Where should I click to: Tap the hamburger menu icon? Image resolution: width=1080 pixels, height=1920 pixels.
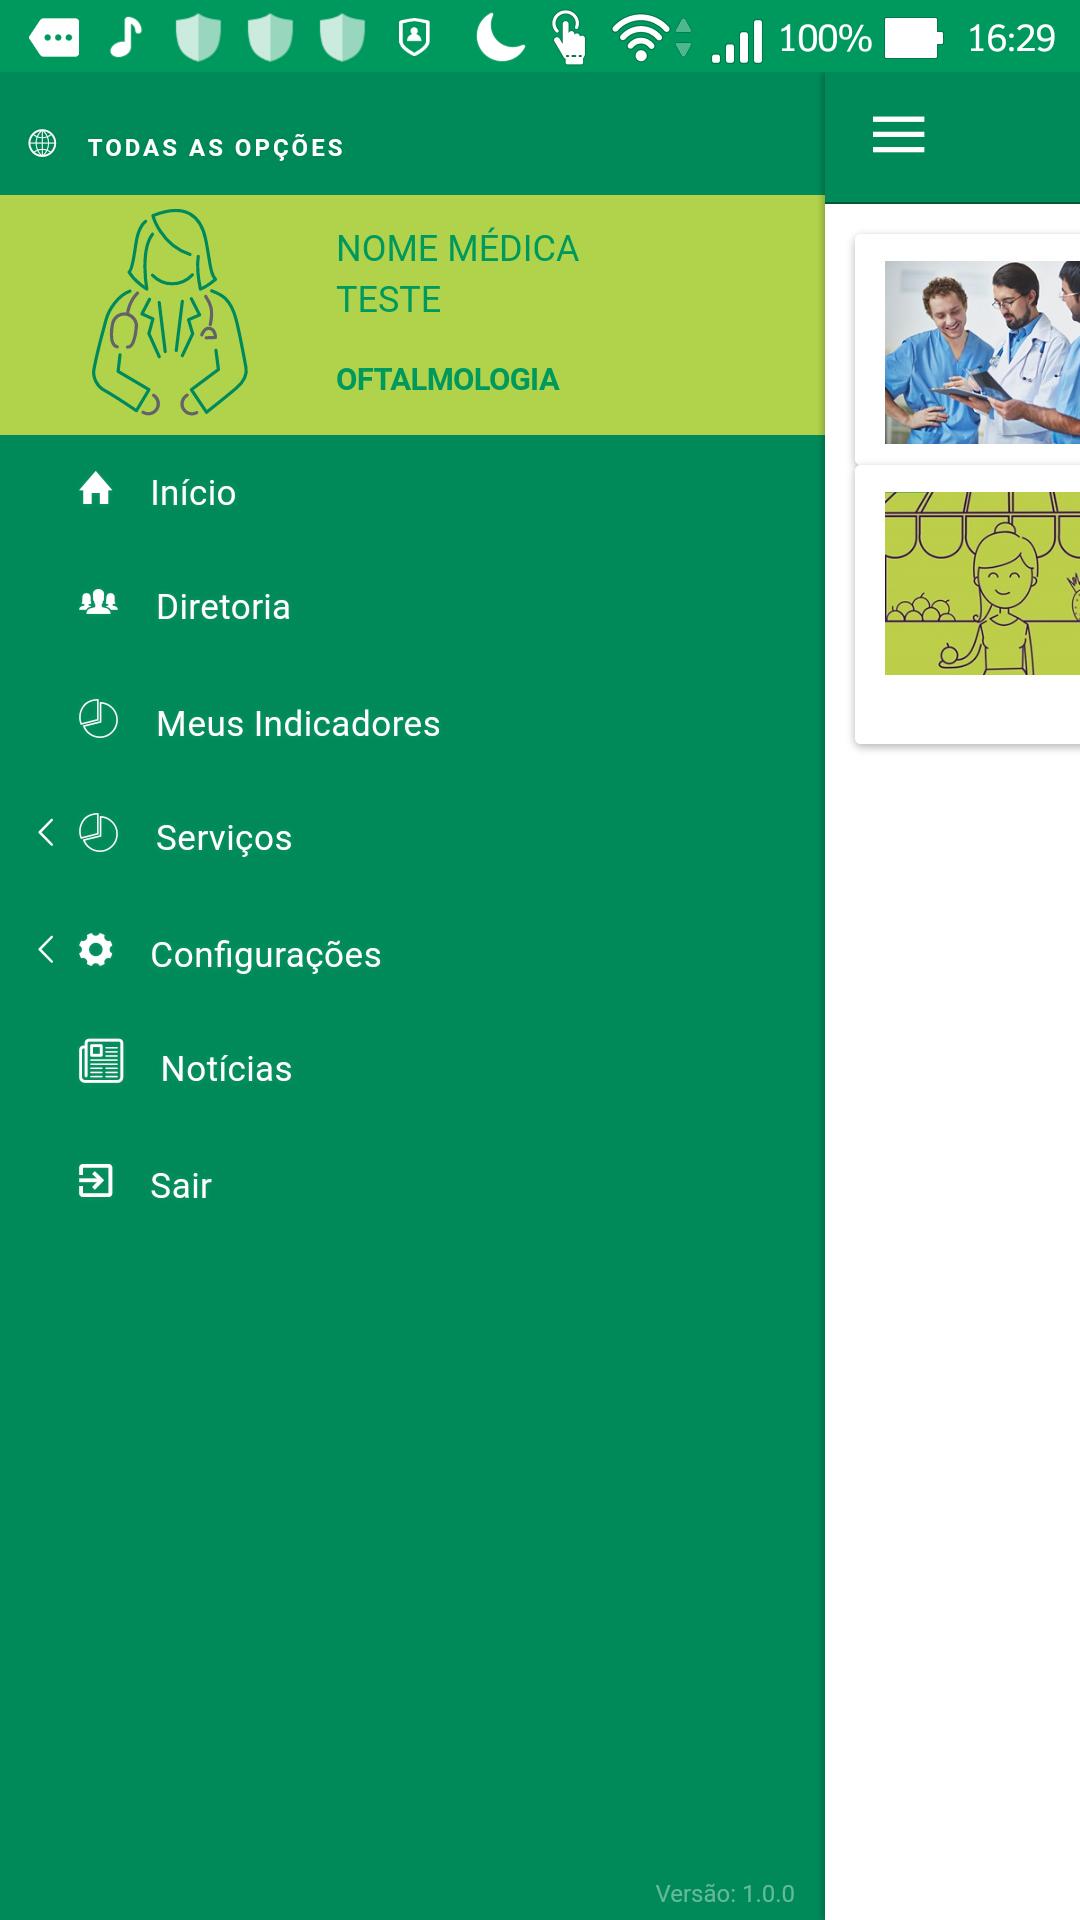tap(898, 134)
